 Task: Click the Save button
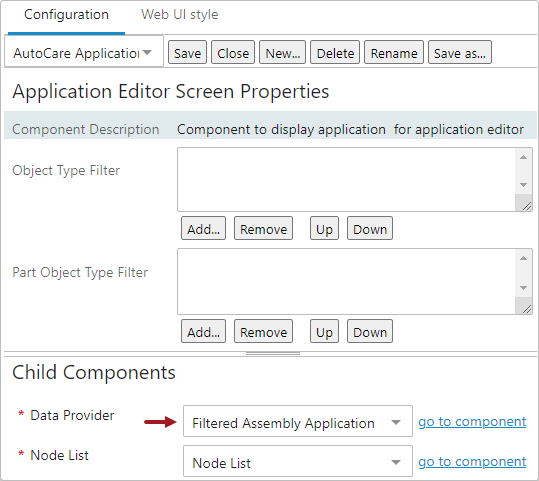pyautogui.click(x=187, y=53)
